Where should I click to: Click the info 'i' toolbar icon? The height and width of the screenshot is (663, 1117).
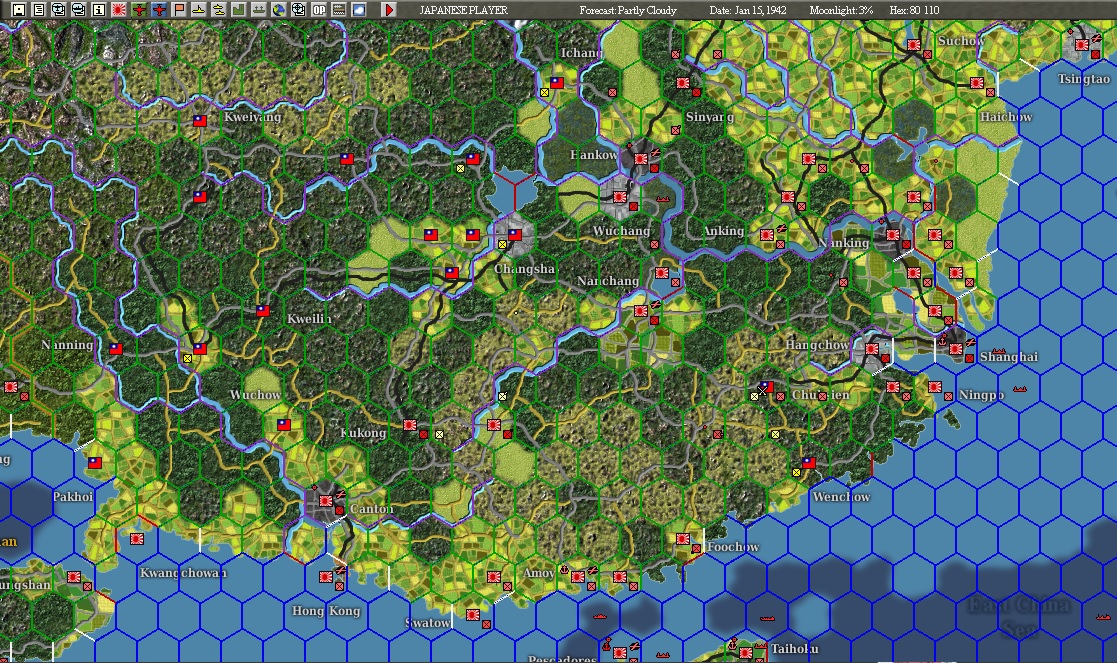coord(98,10)
